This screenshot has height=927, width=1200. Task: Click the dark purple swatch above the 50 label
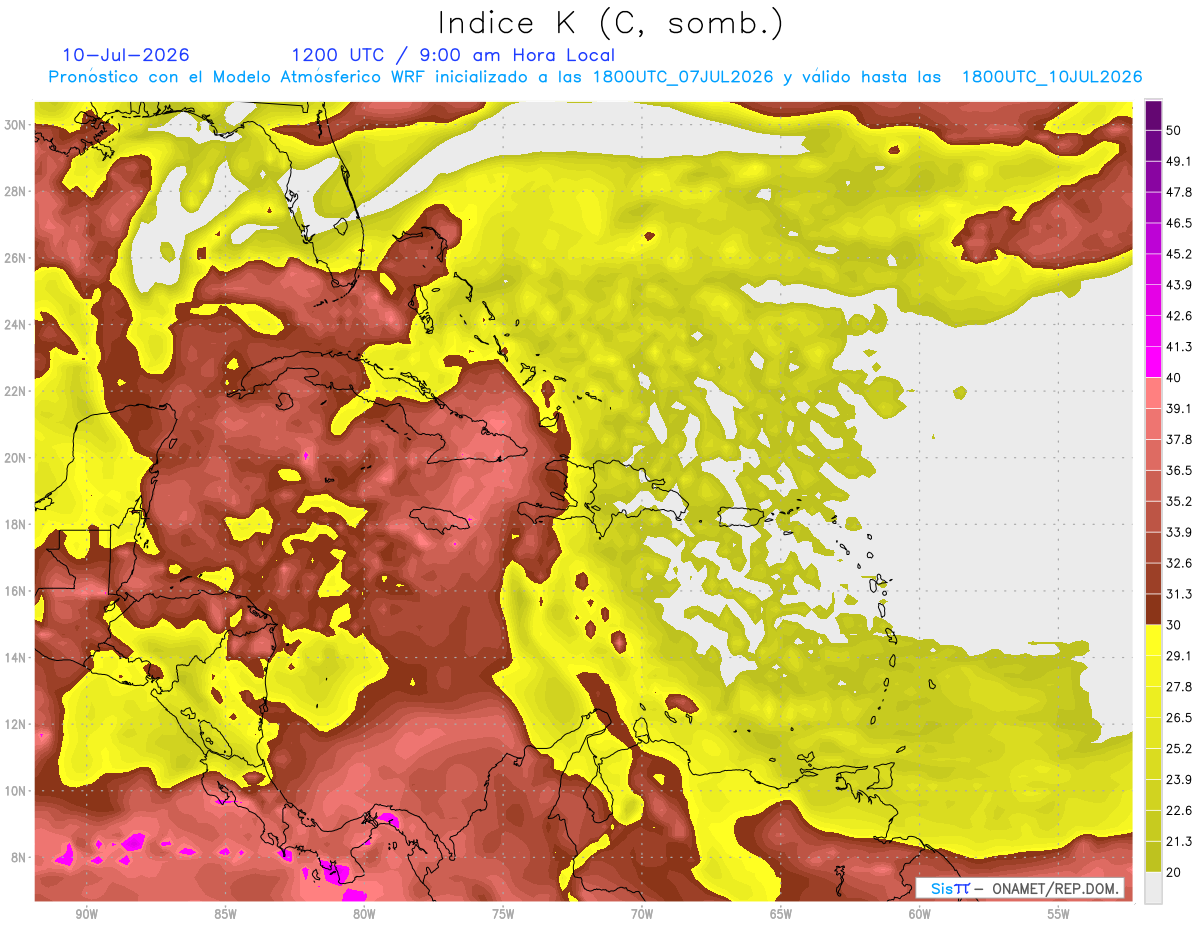coord(1153,115)
